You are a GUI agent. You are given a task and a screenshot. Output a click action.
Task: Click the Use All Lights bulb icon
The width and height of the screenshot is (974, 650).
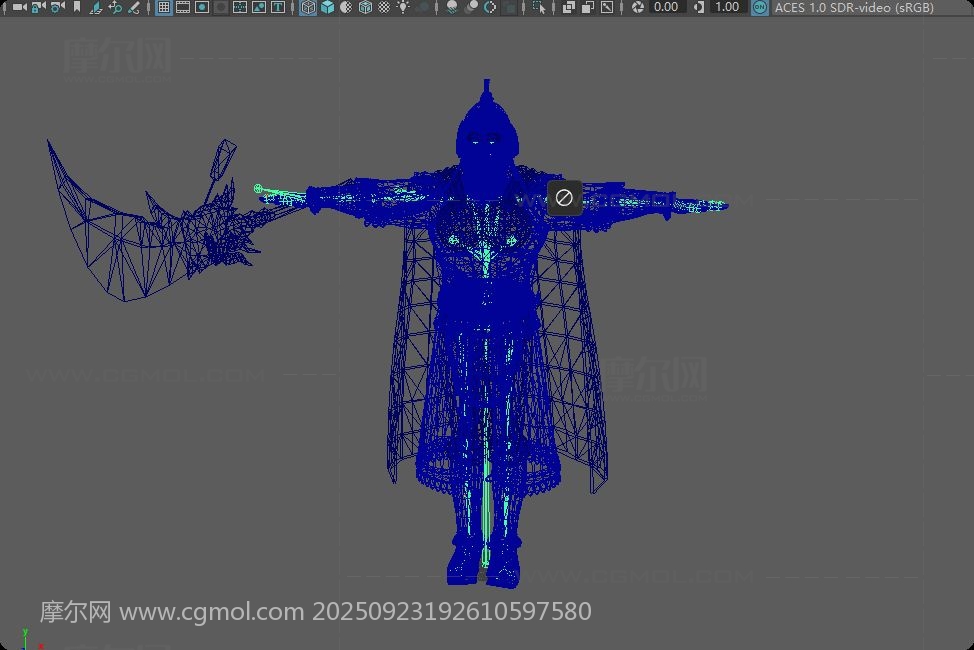[403, 7]
